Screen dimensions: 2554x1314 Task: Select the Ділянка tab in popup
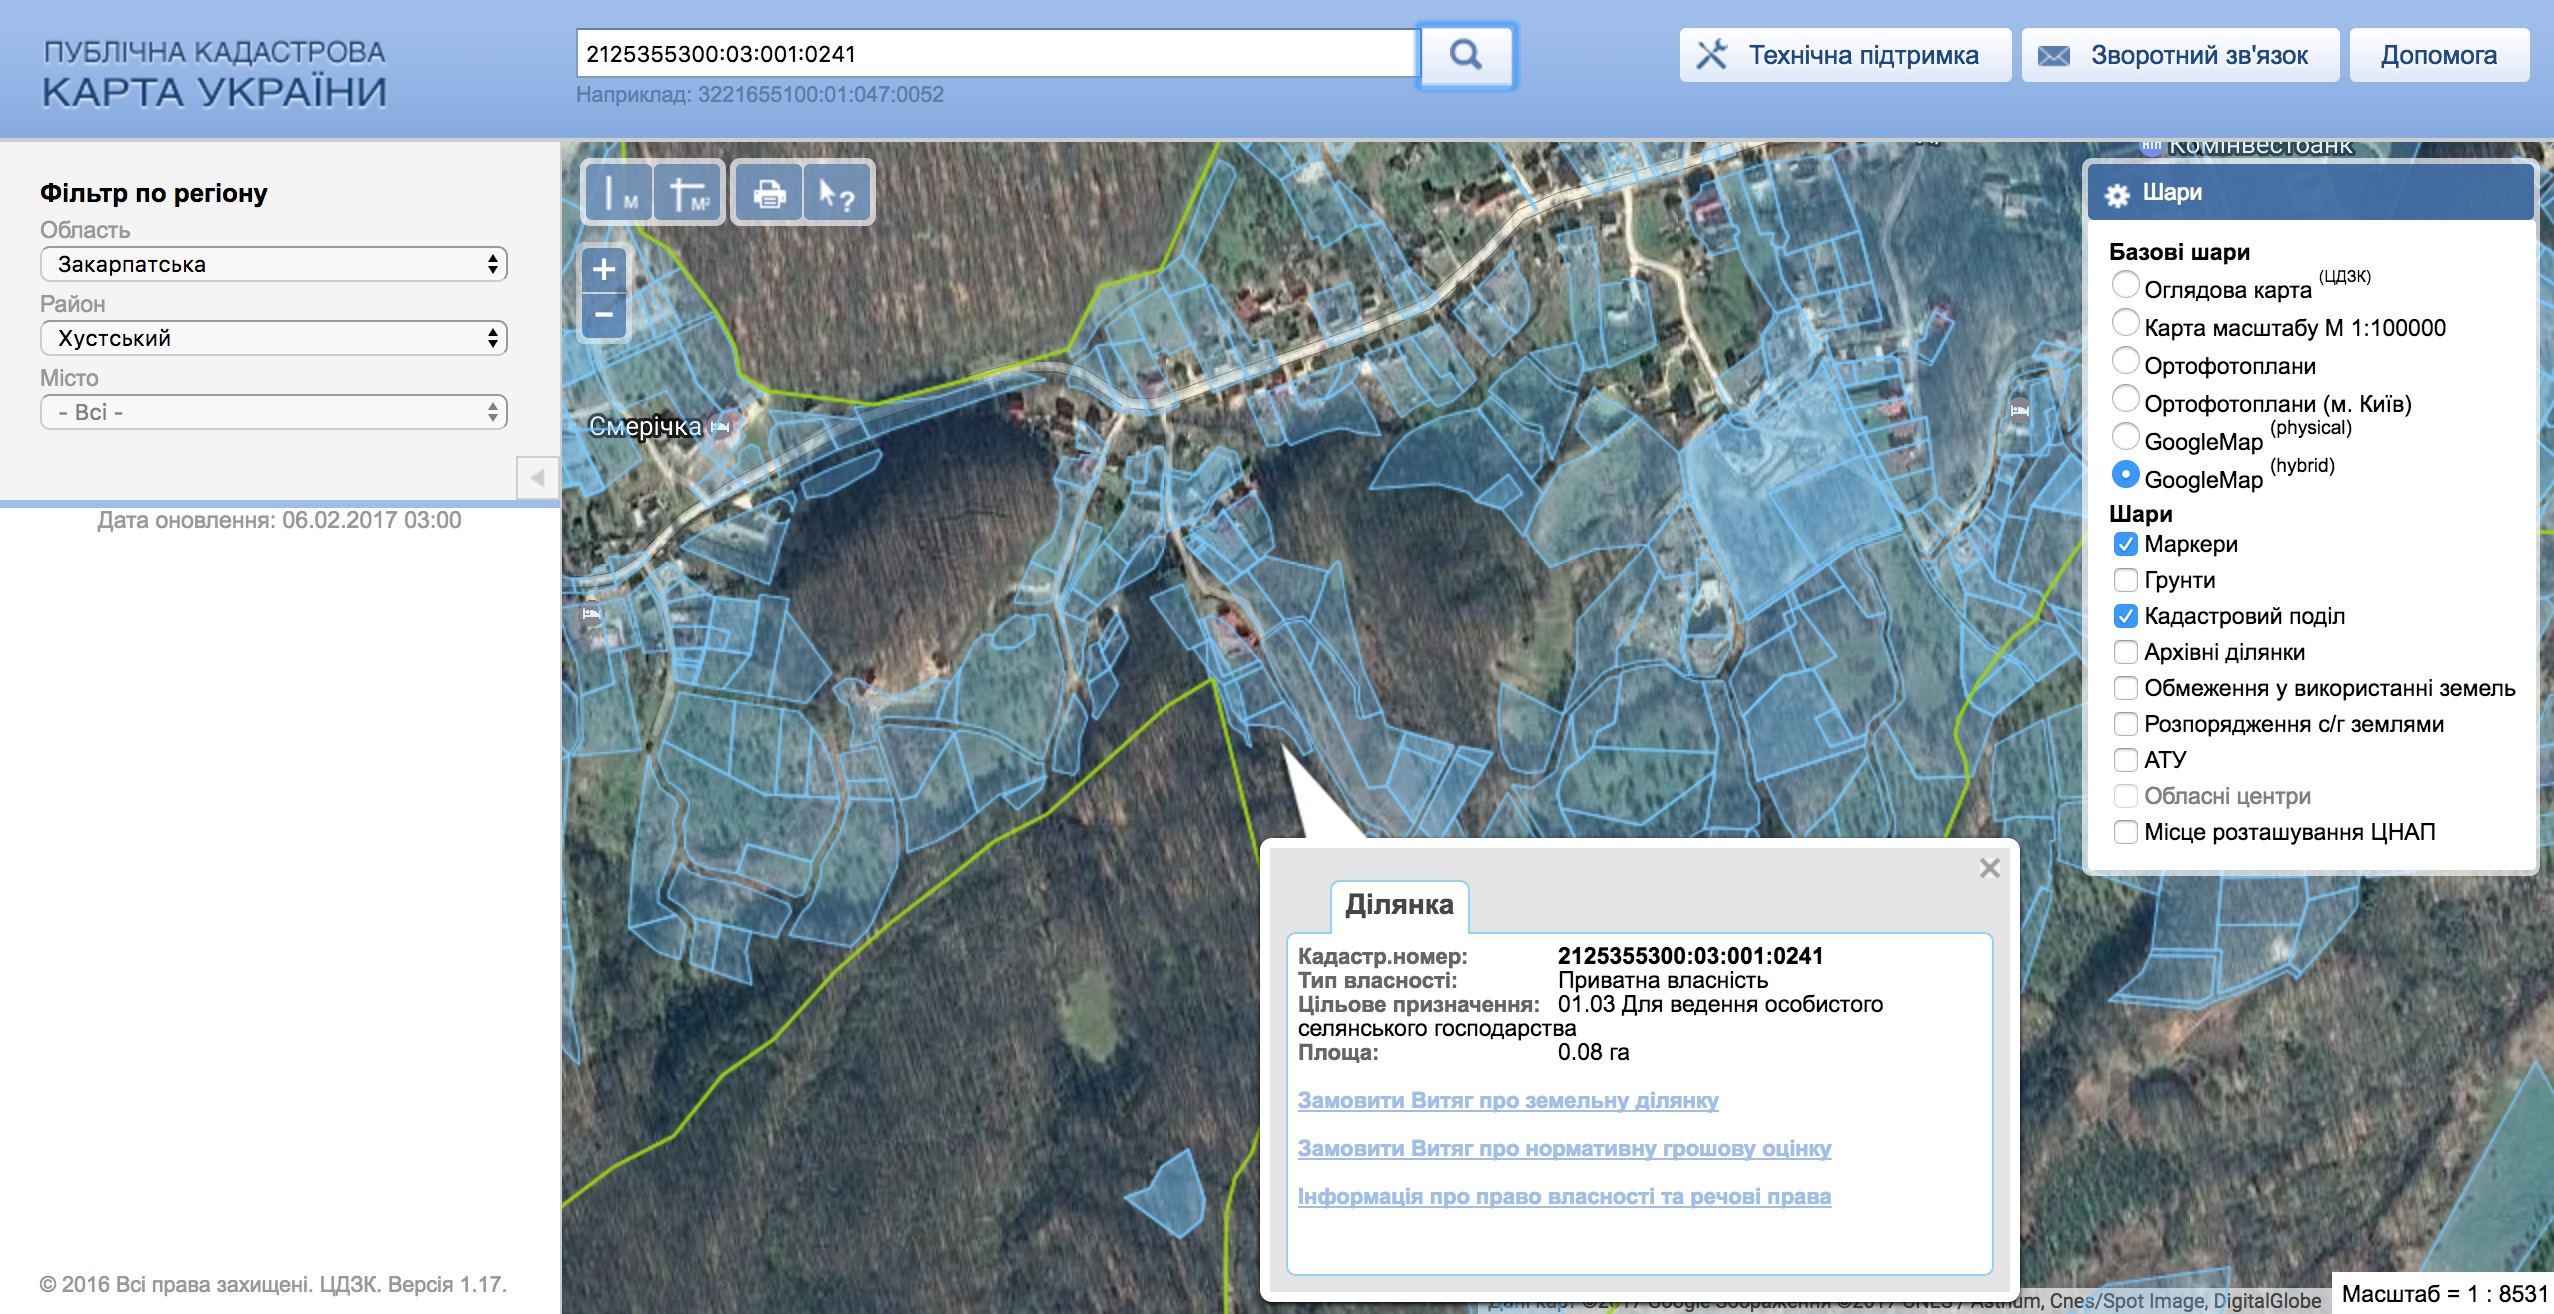[1399, 905]
